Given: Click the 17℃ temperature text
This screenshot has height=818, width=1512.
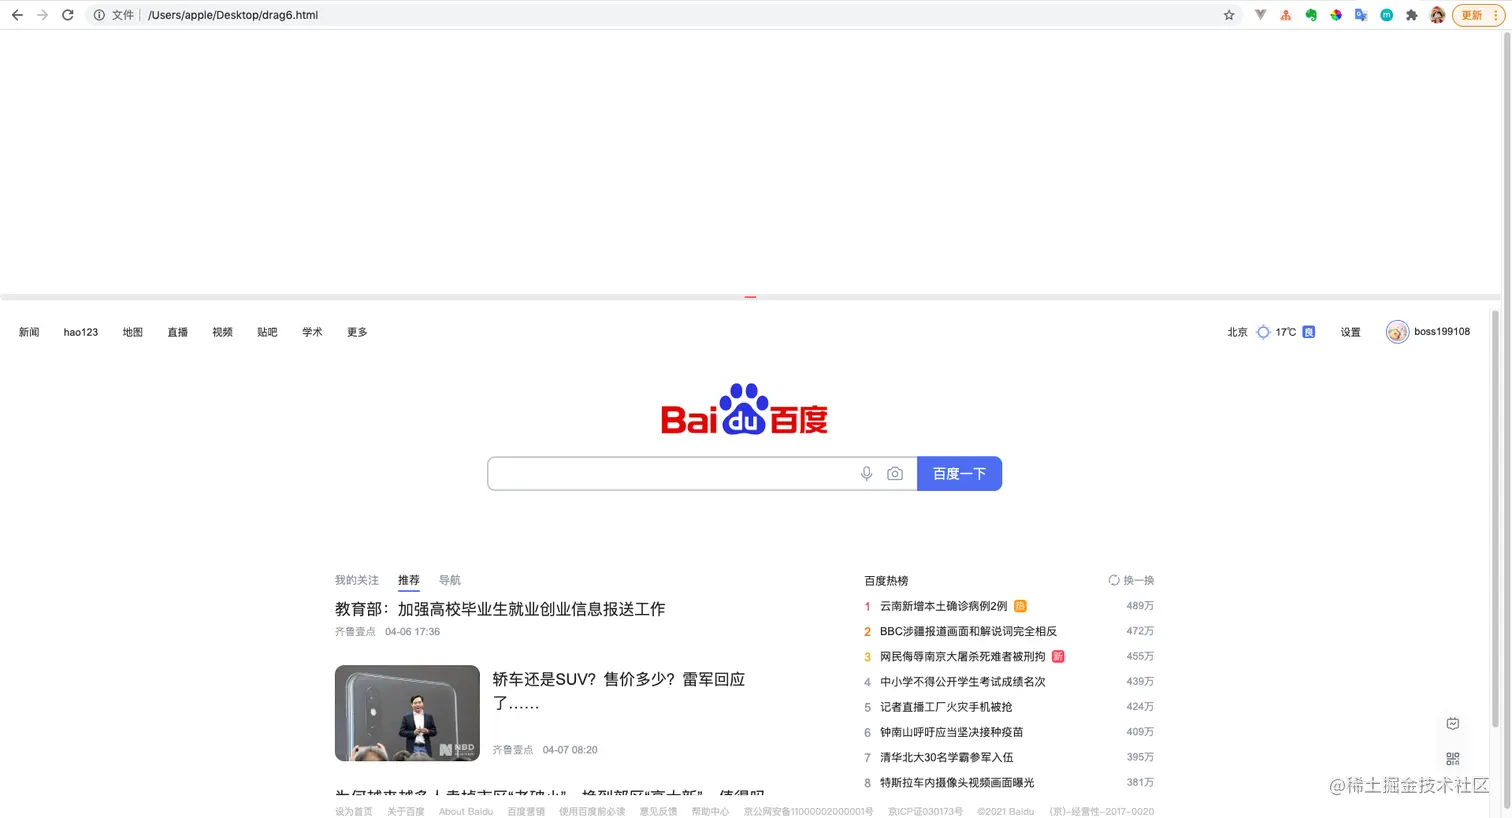Looking at the screenshot, I should pyautogui.click(x=1286, y=332).
